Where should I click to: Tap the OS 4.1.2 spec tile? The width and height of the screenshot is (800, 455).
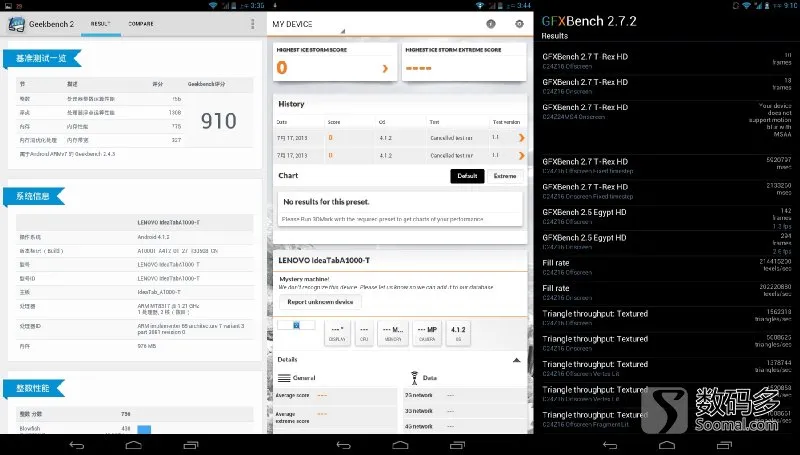point(458,334)
